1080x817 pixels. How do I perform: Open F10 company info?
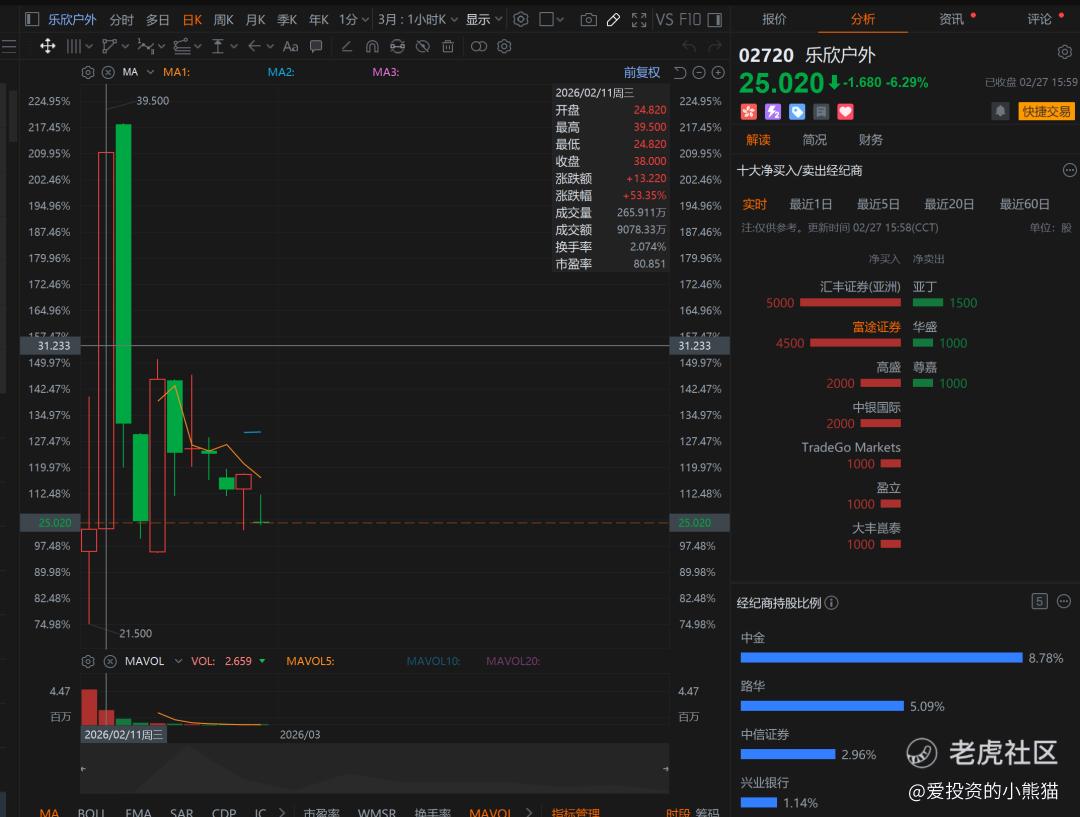pyautogui.click(x=689, y=19)
